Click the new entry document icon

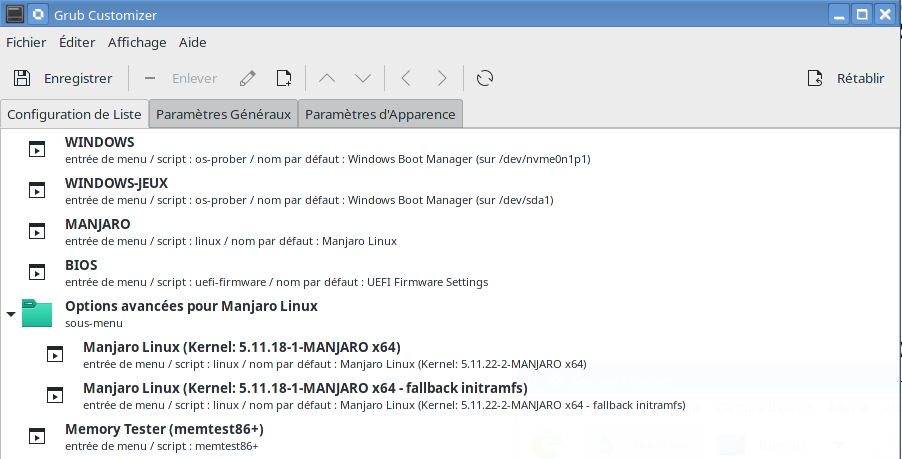click(284, 78)
